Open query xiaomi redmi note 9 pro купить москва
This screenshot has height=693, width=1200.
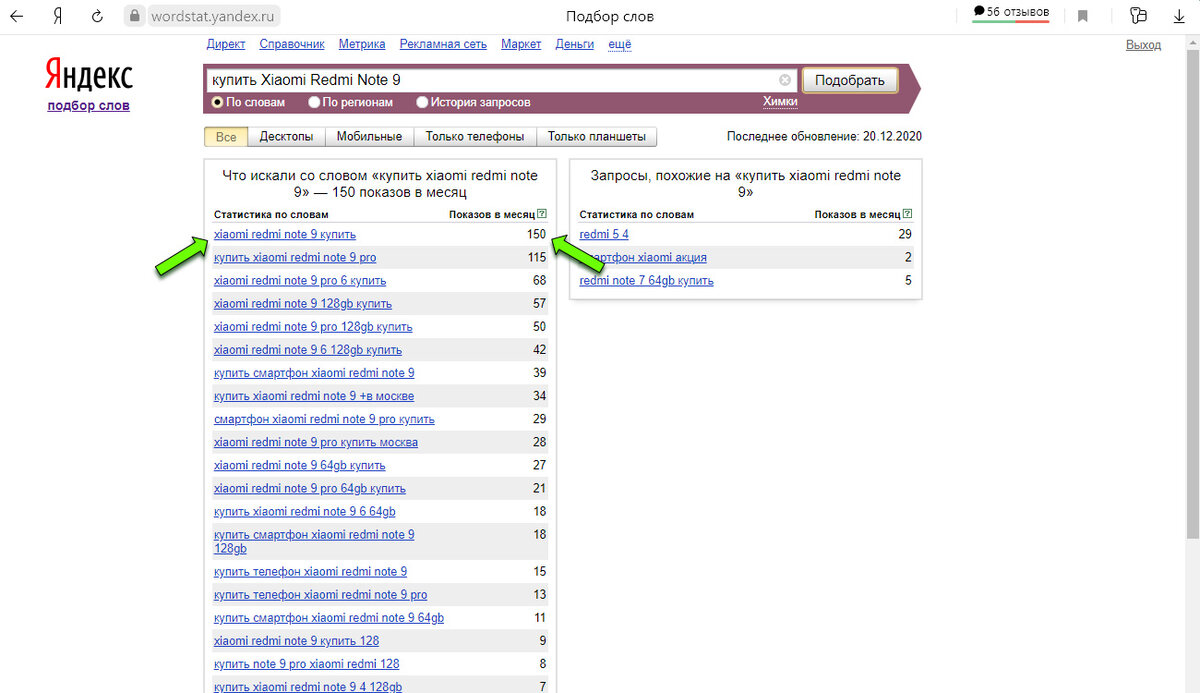click(316, 442)
